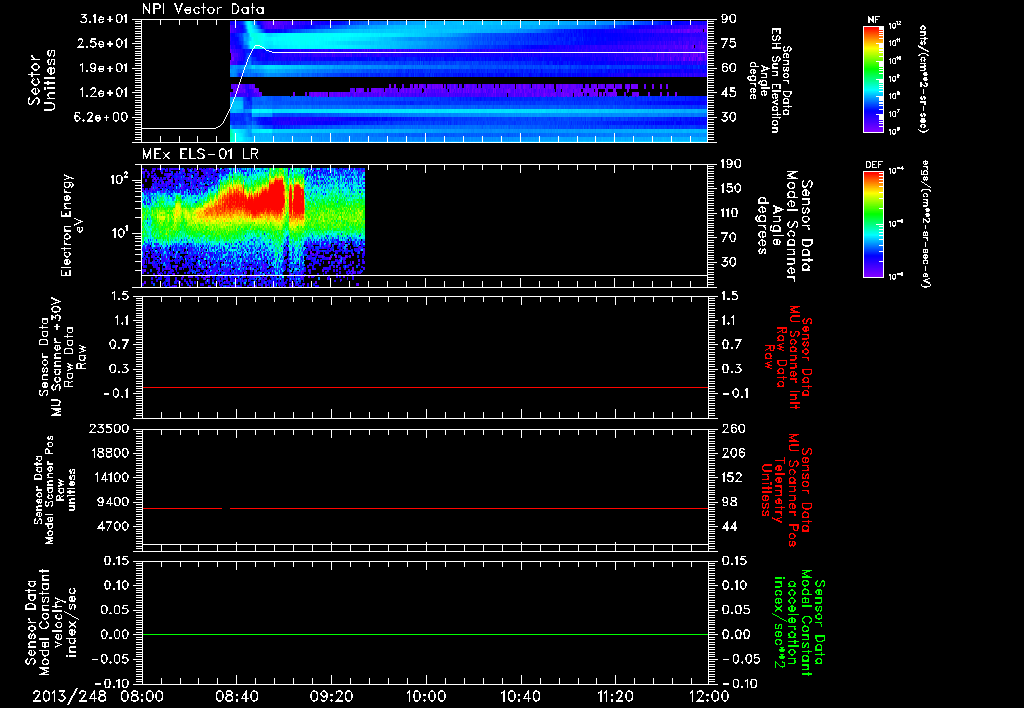Click the "11:20" time tick label
The image size is (1024, 708).
[615, 696]
